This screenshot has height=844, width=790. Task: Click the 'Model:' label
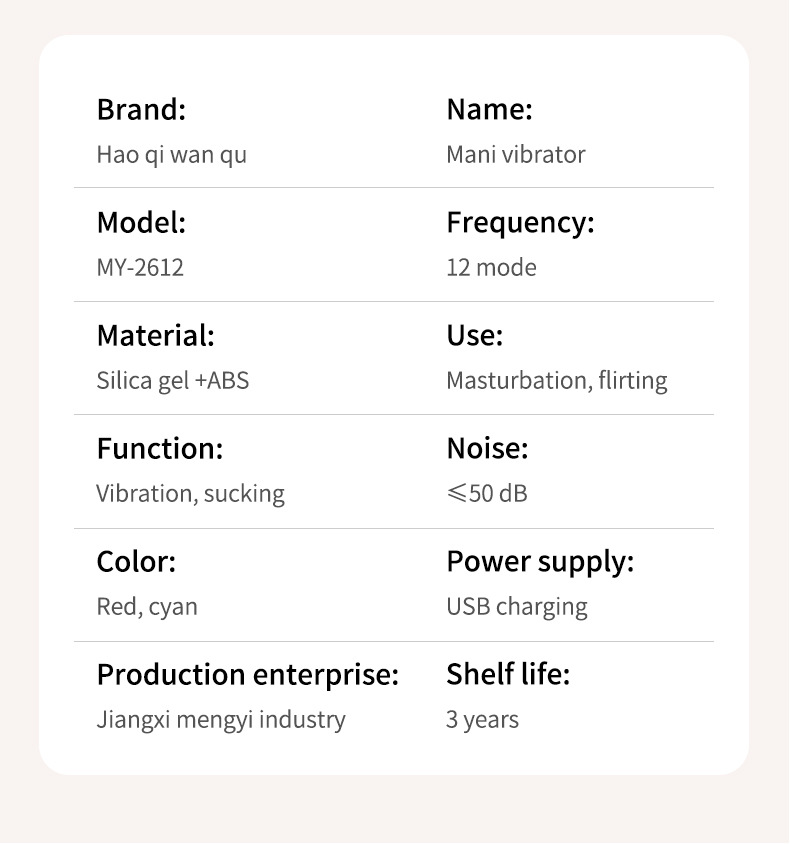(x=141, y=223)
